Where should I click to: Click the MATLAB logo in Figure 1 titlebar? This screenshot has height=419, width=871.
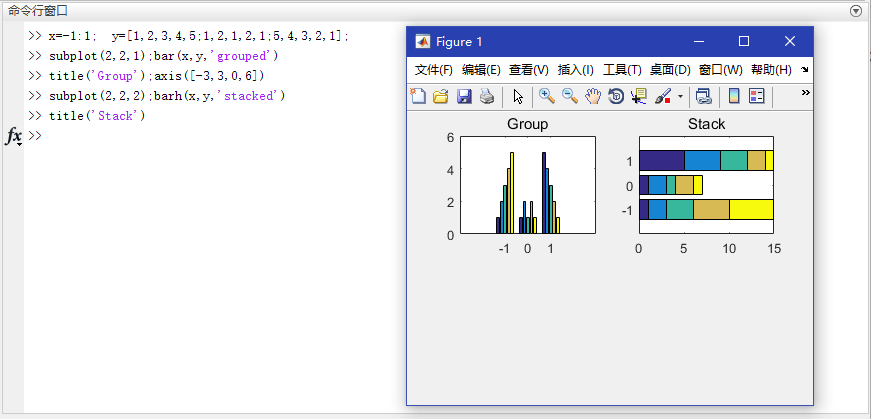point(423,42)
